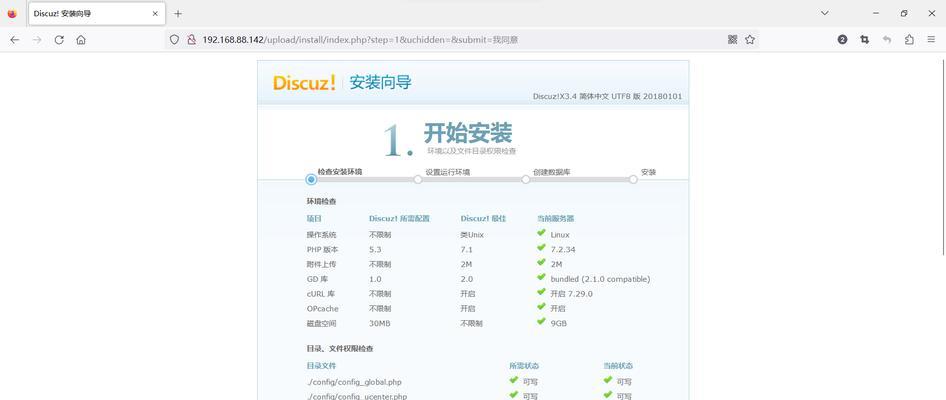Open the browser home page
946x400 pixels.
[x=81, y=40]
